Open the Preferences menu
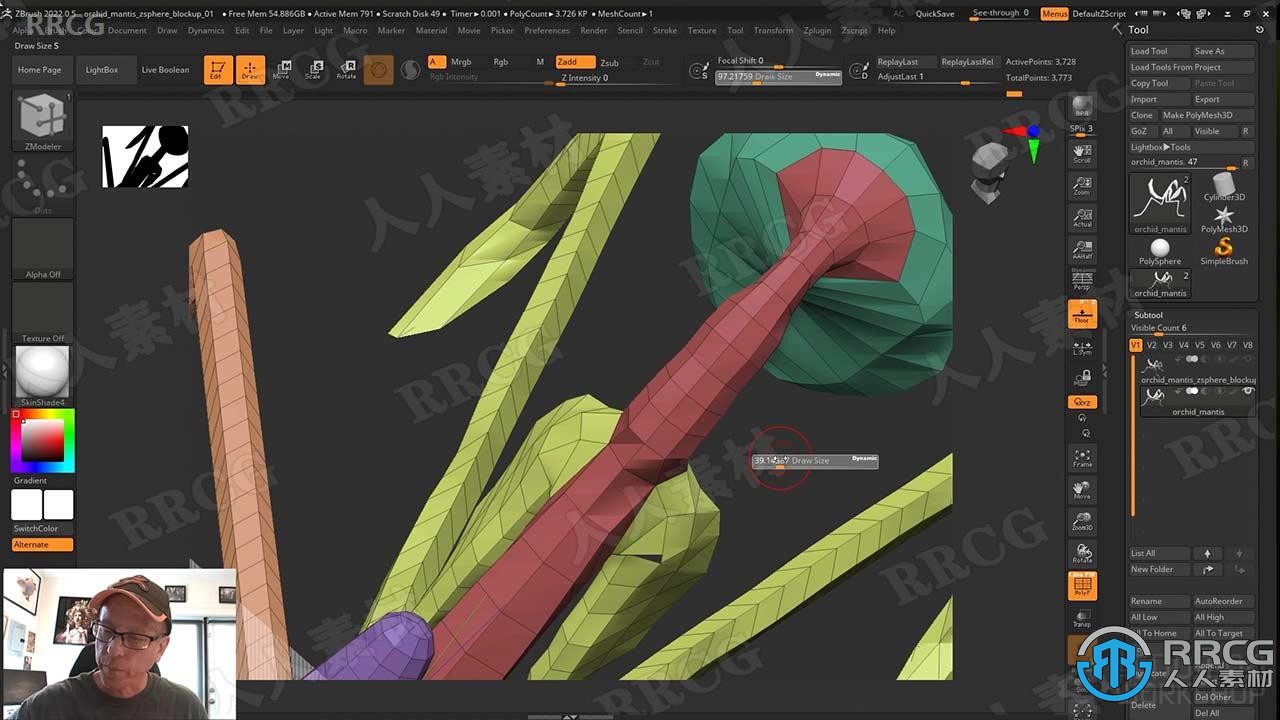 tap(547, 31)
